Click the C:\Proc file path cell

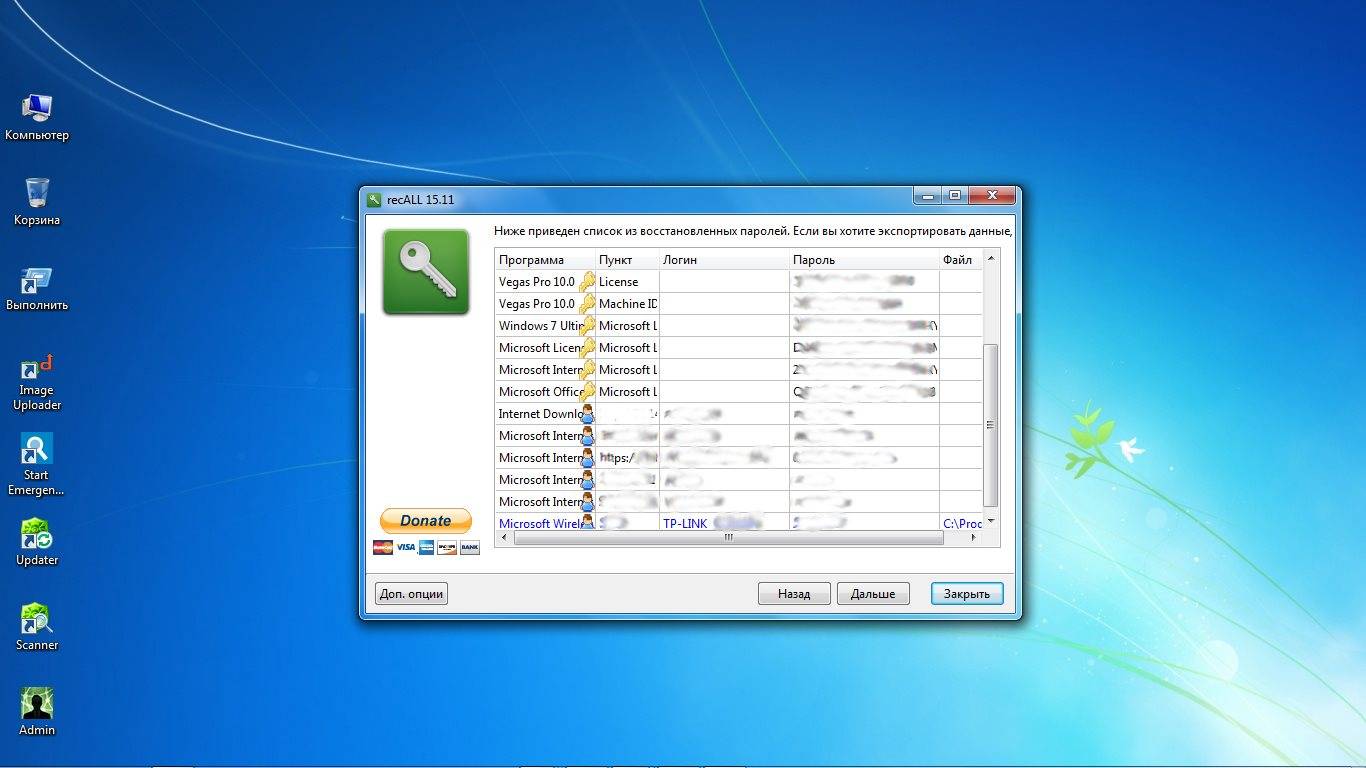[x=962, y=524]
